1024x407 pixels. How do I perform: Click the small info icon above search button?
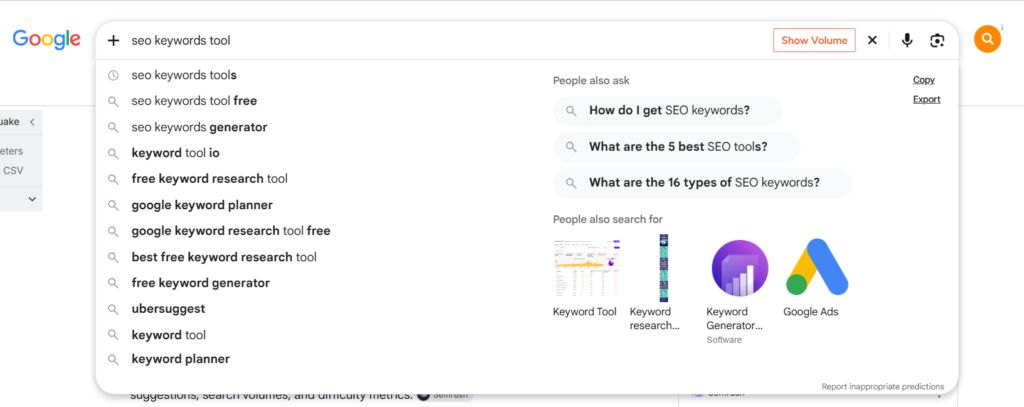click(x=1002, y=27)
